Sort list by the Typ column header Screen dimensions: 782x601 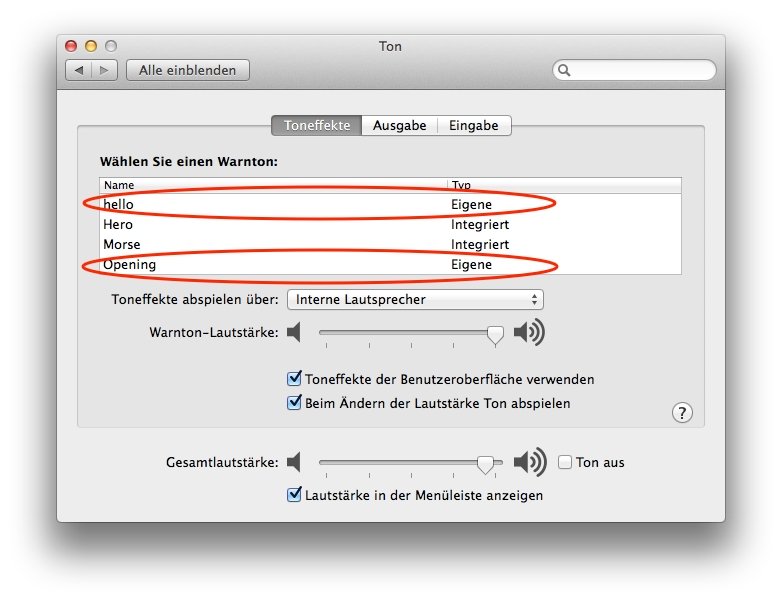pyautogui.click(x=564, y=186)
